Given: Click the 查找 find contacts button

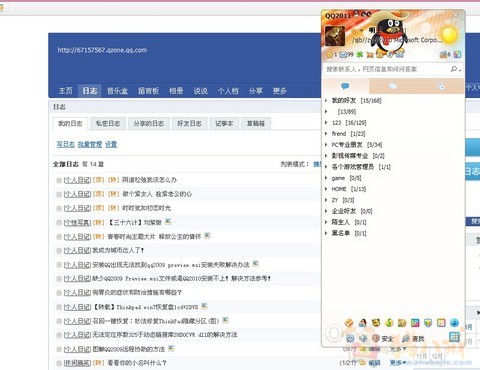Looking at the screenshot, I should 413,339.
